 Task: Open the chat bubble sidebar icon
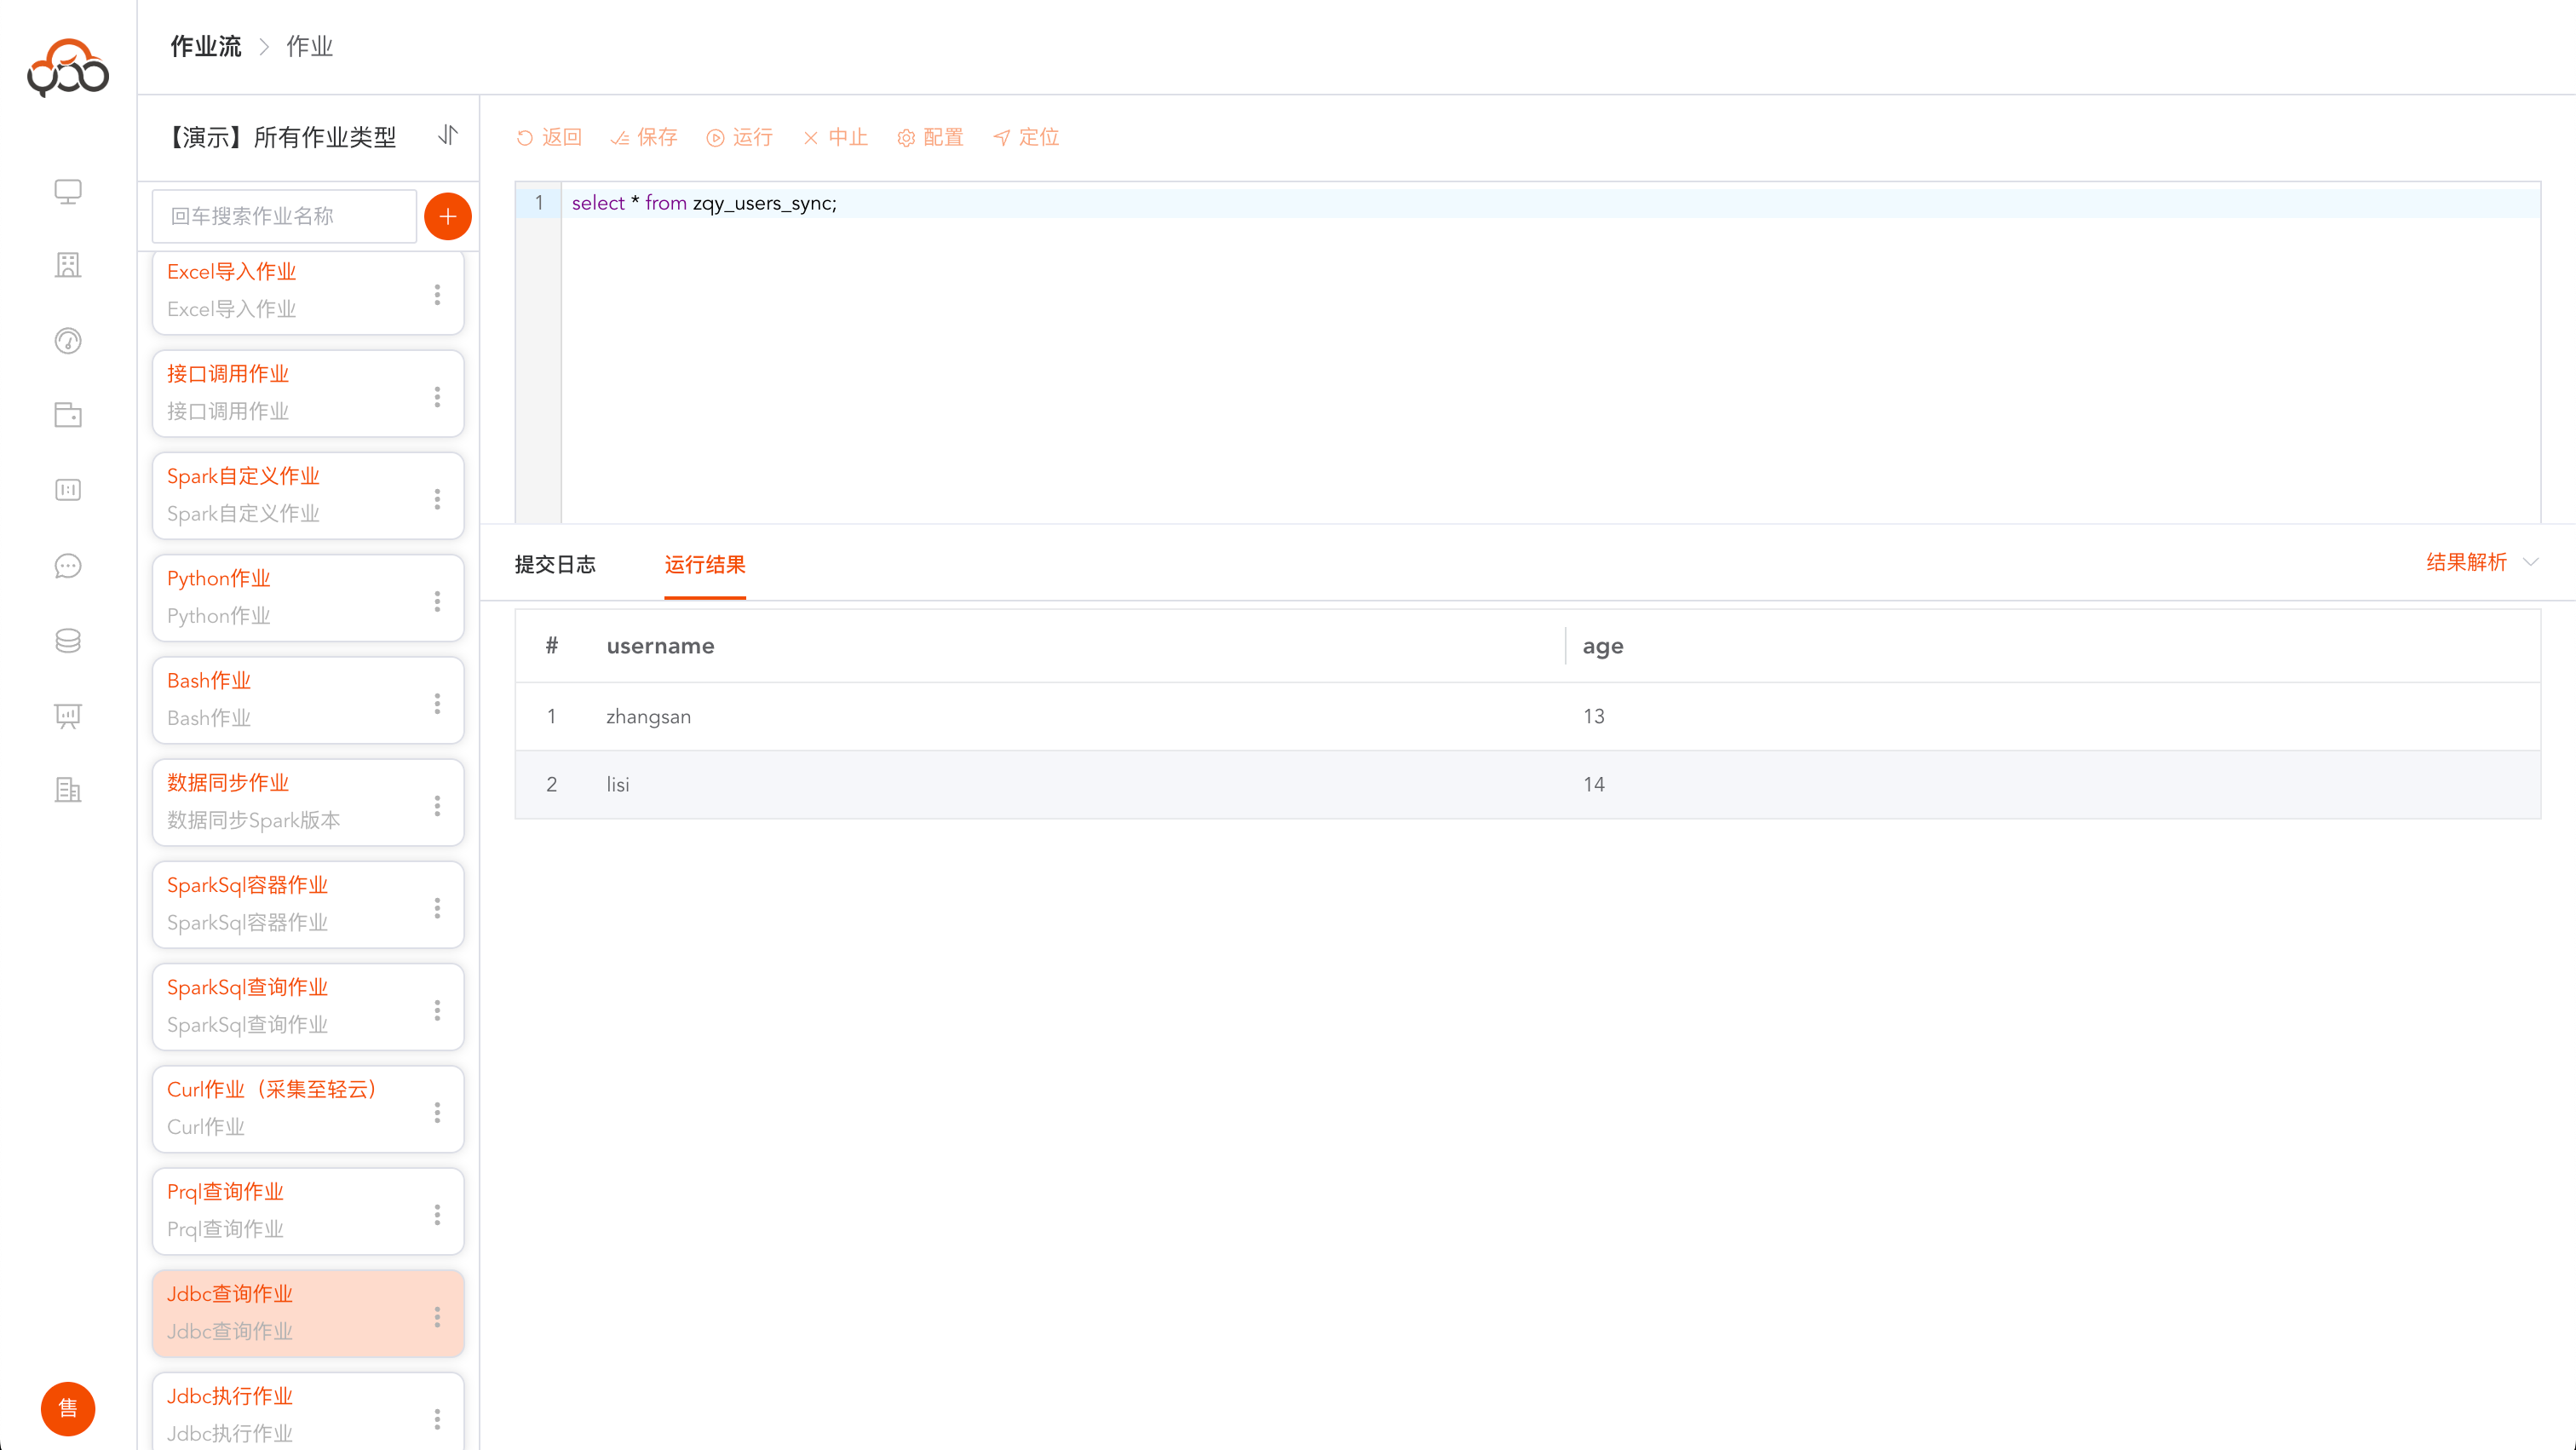click(x=67, y=566)
